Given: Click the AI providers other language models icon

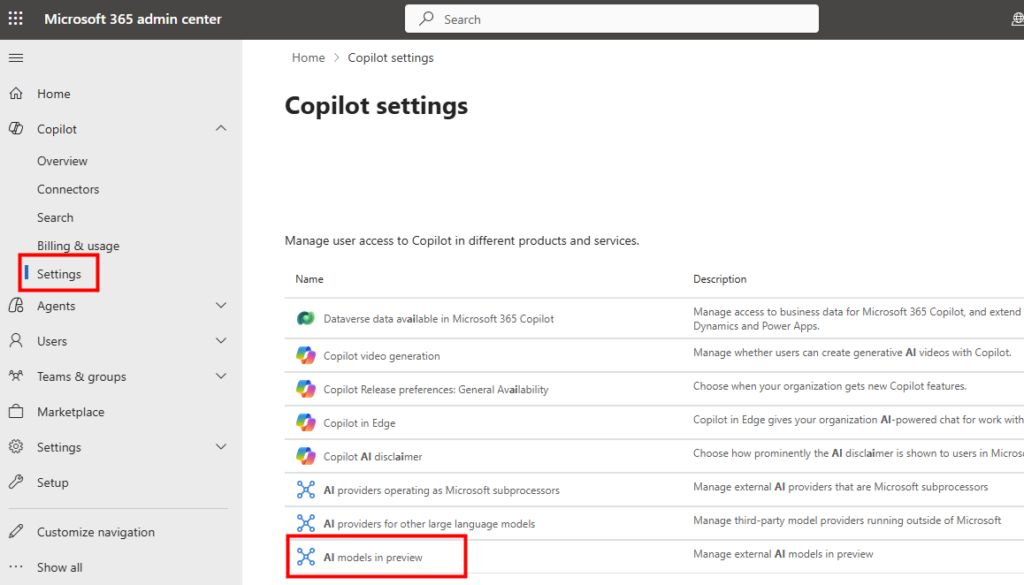Looking at the screenshot, I should tap(306, 523).
